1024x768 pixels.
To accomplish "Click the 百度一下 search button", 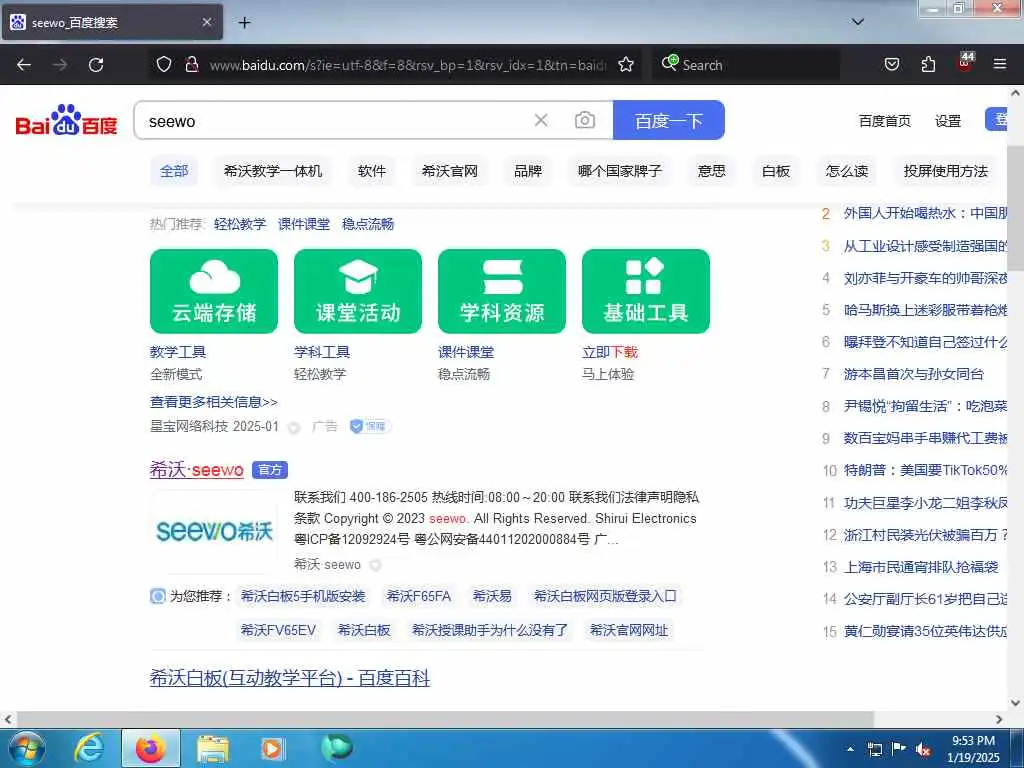I will (669, 120).
